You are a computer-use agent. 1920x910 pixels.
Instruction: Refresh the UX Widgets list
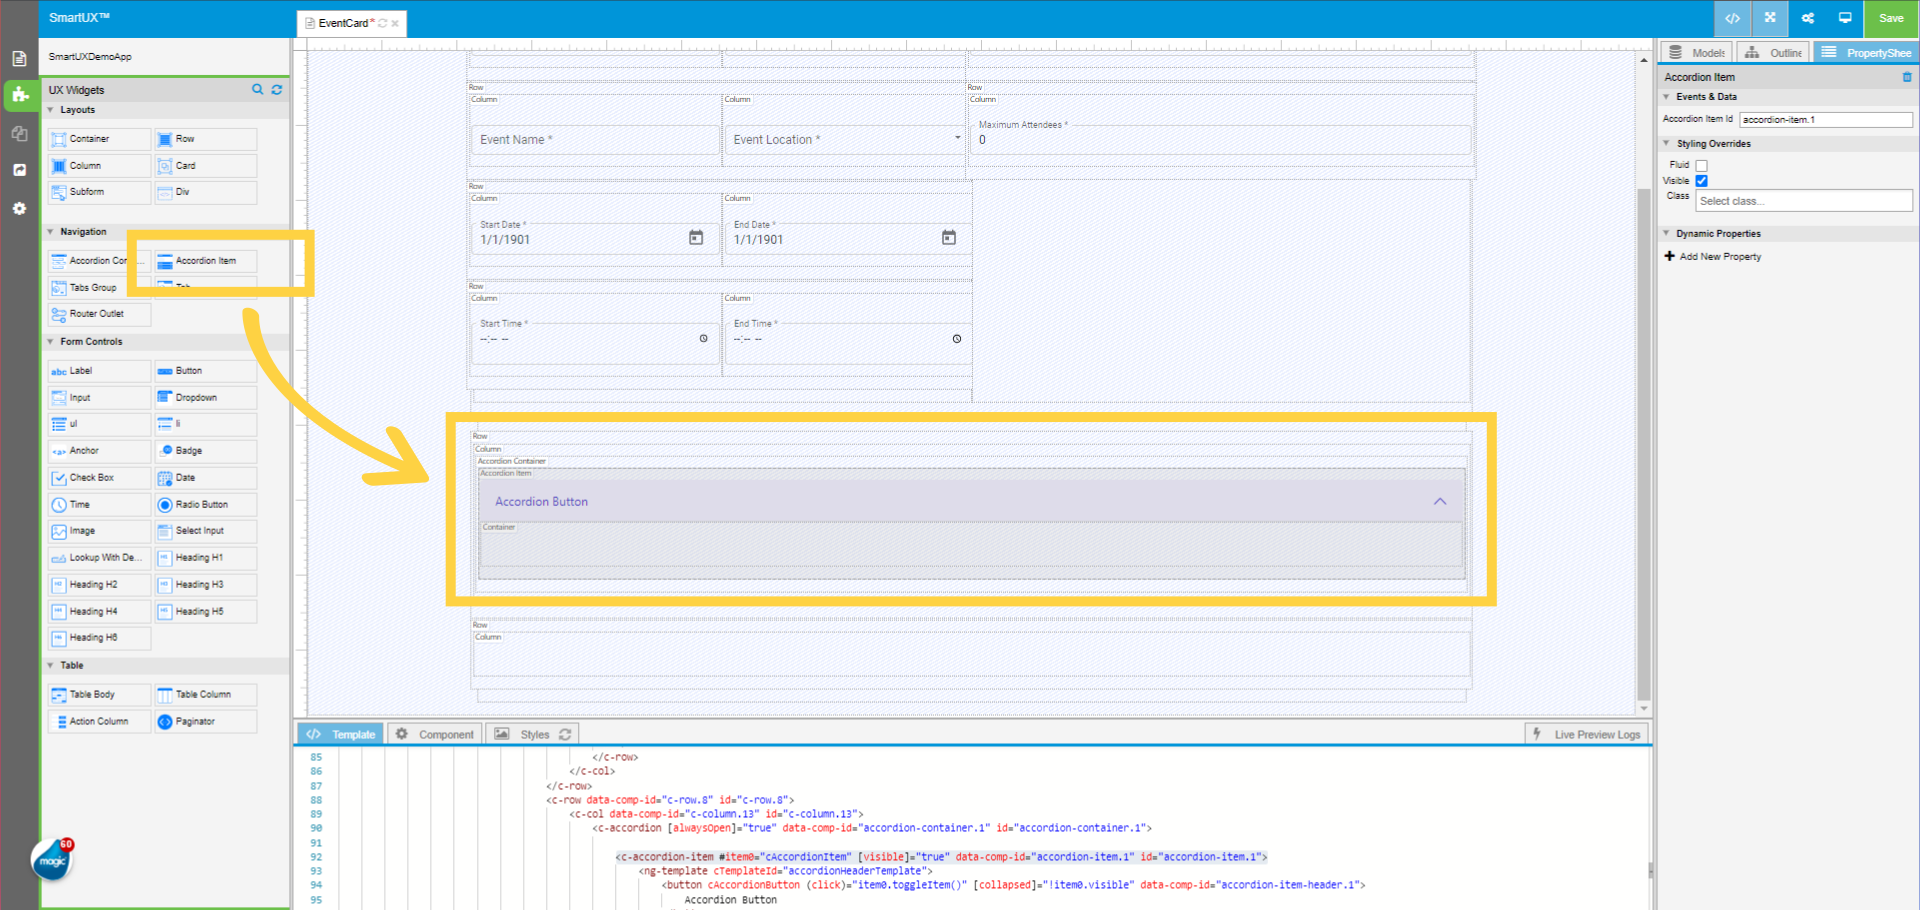point(277,90)
